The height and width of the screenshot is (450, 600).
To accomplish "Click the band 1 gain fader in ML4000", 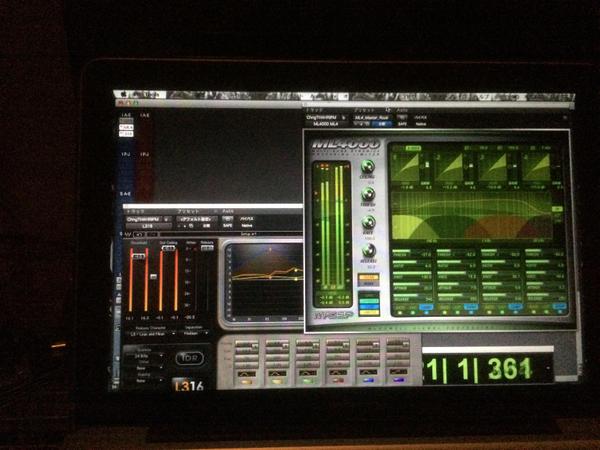I will tap(427, 167).
